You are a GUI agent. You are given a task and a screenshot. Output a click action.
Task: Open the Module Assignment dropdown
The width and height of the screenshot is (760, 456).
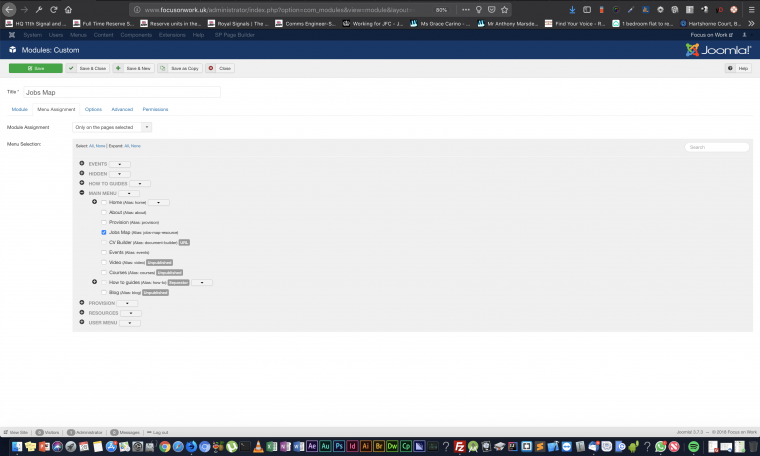(112, 127)
